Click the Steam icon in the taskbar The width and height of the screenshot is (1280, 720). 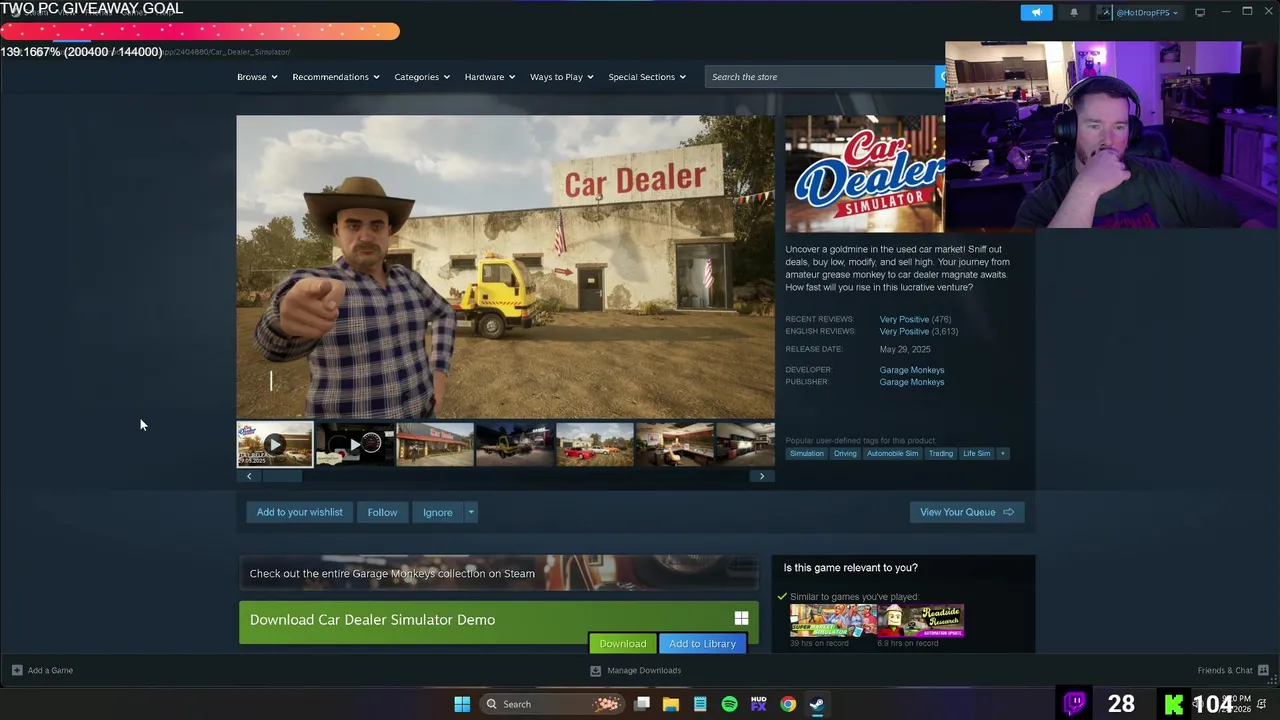tap(817, 704)
